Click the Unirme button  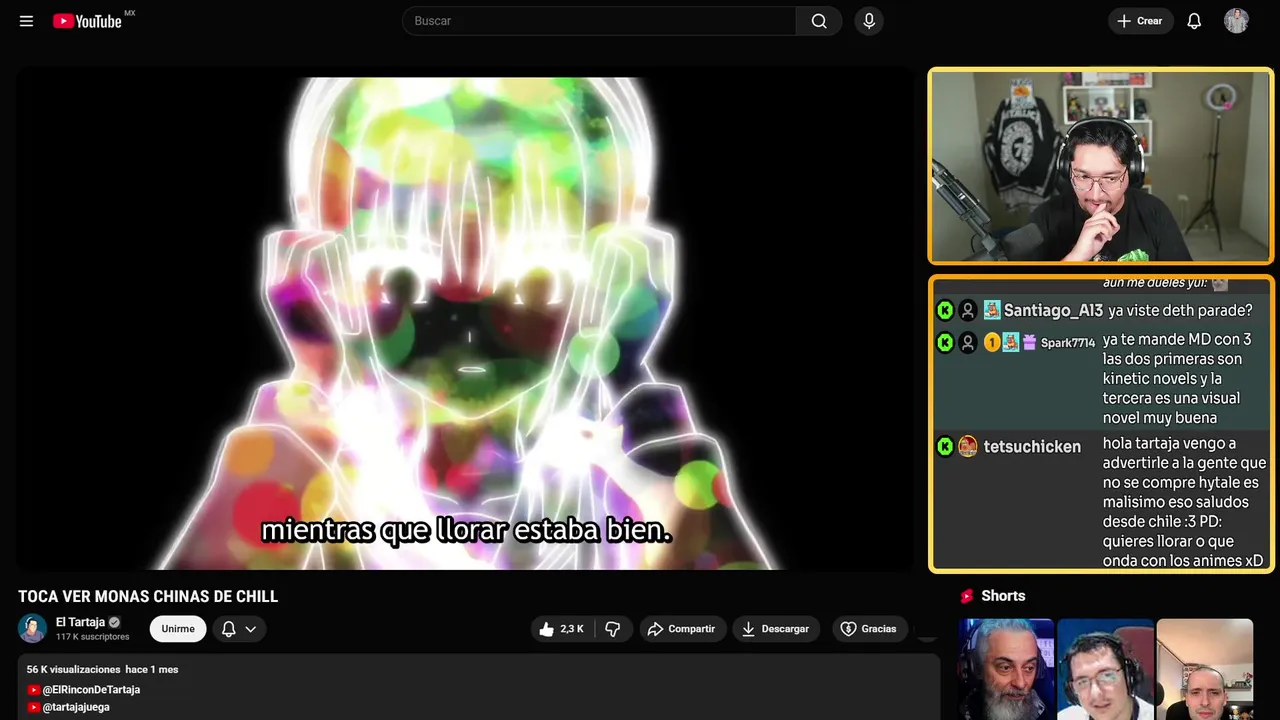[178, 629]
